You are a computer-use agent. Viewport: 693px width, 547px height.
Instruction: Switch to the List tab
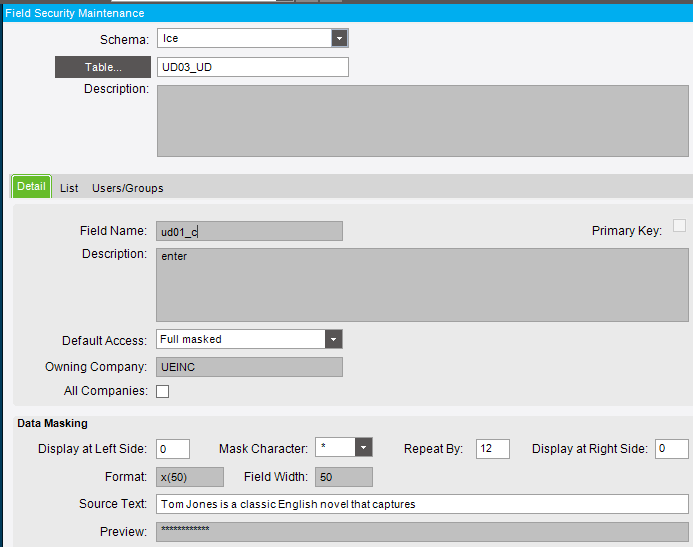point(69,188)
